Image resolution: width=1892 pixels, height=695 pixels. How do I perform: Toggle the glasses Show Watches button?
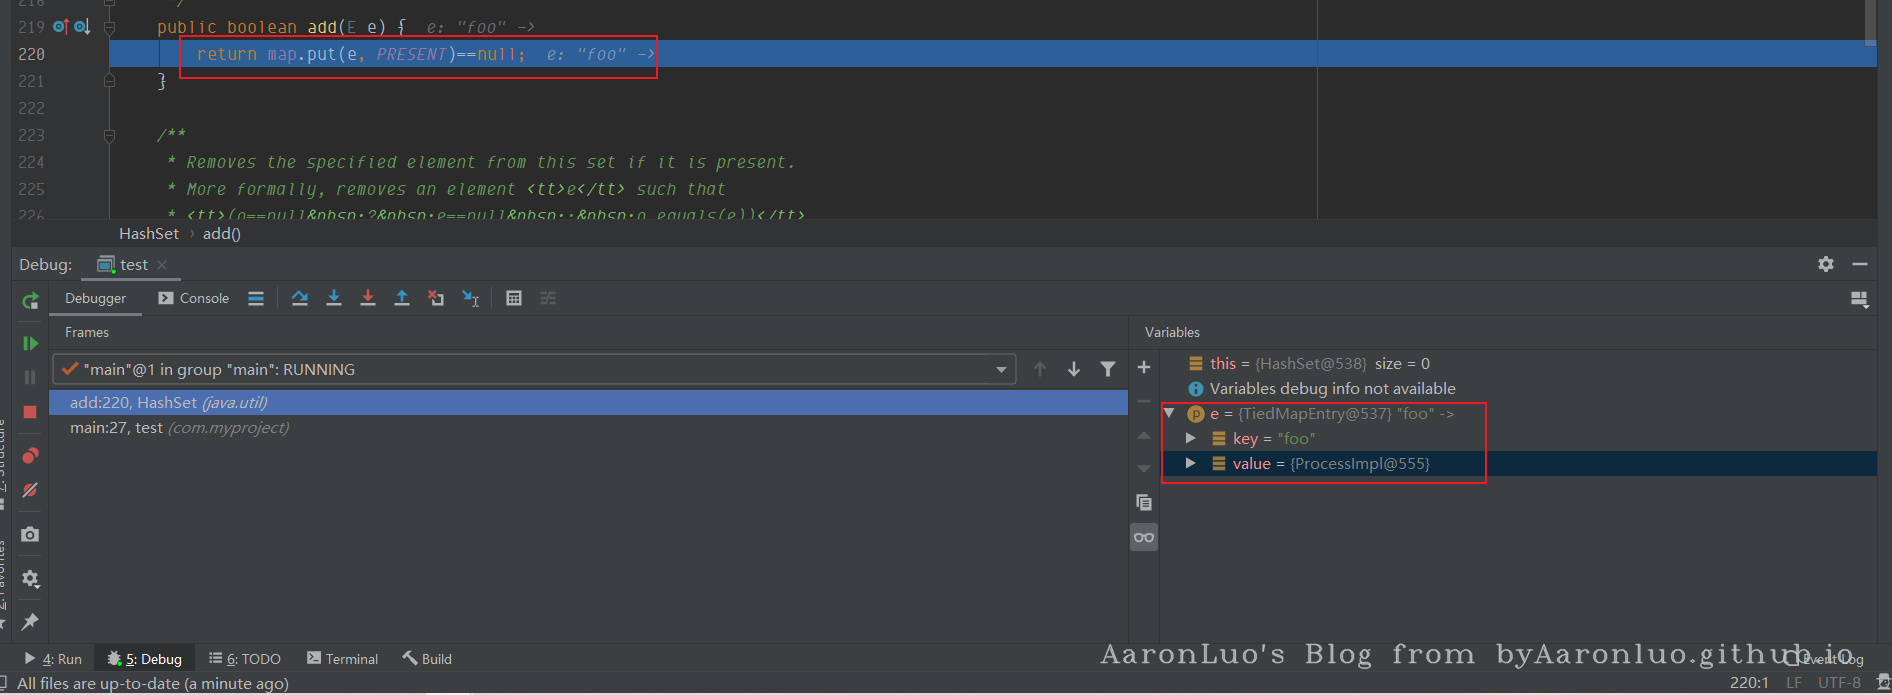pos(1144,537)
